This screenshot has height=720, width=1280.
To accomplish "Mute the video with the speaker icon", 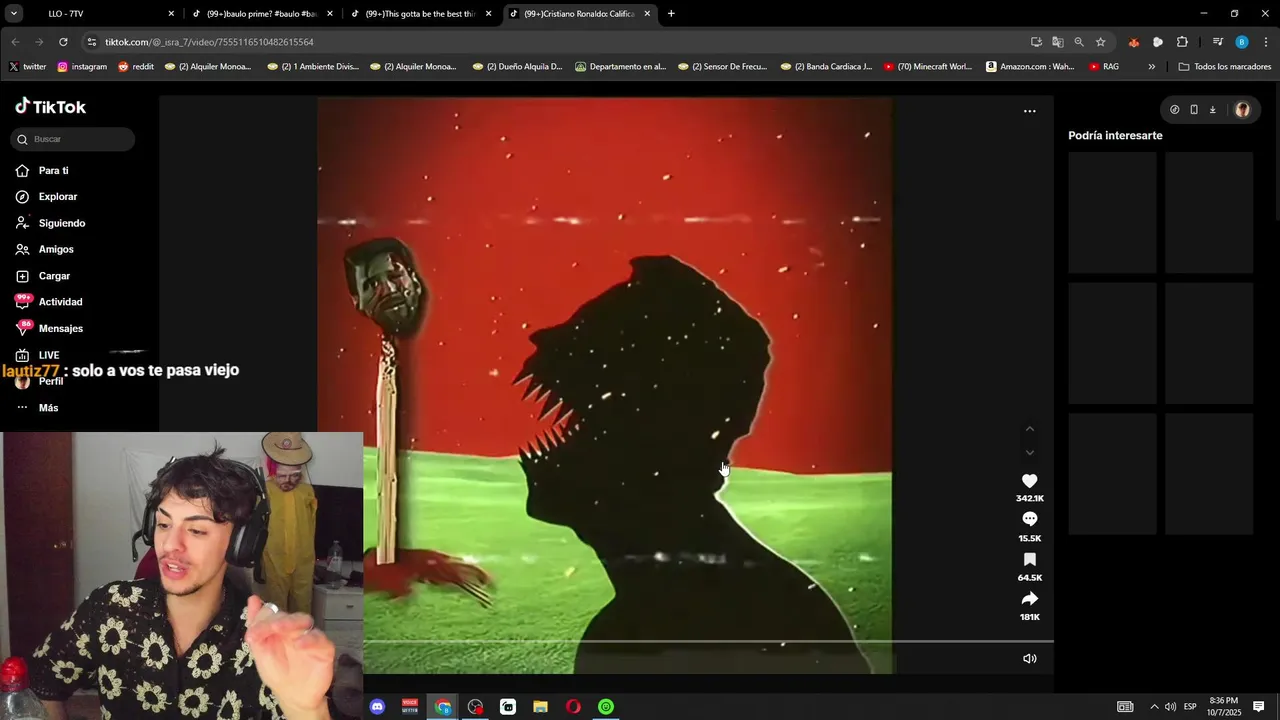I will tap(1029, 658).
